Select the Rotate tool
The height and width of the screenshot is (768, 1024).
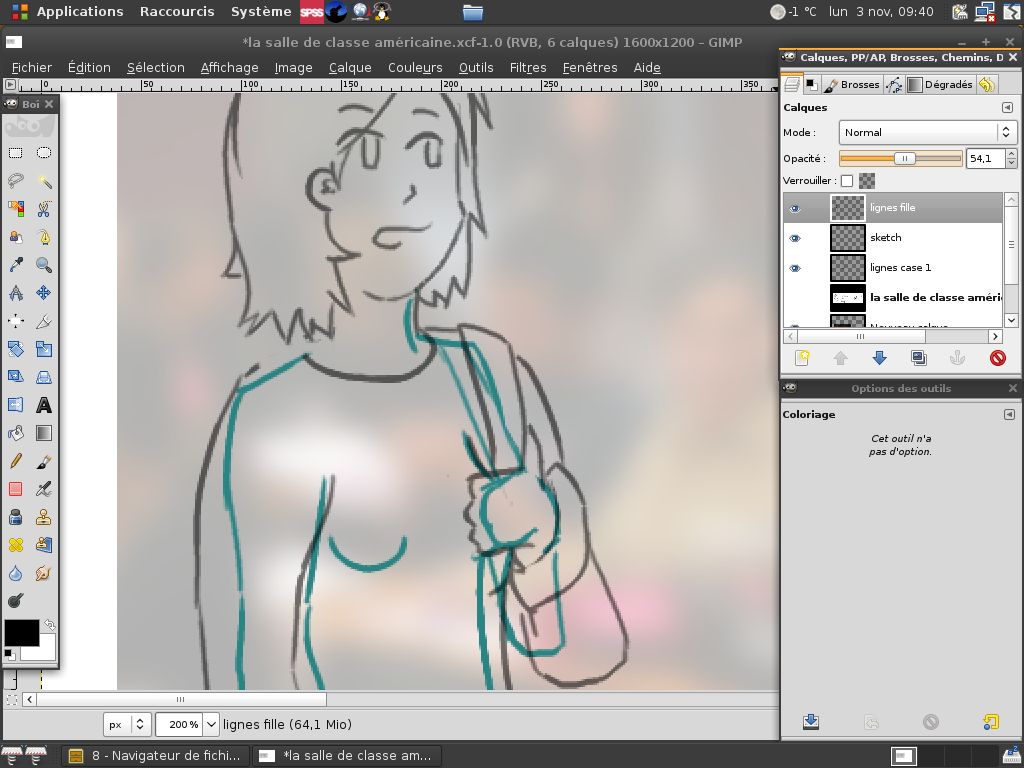pos(16,349)
